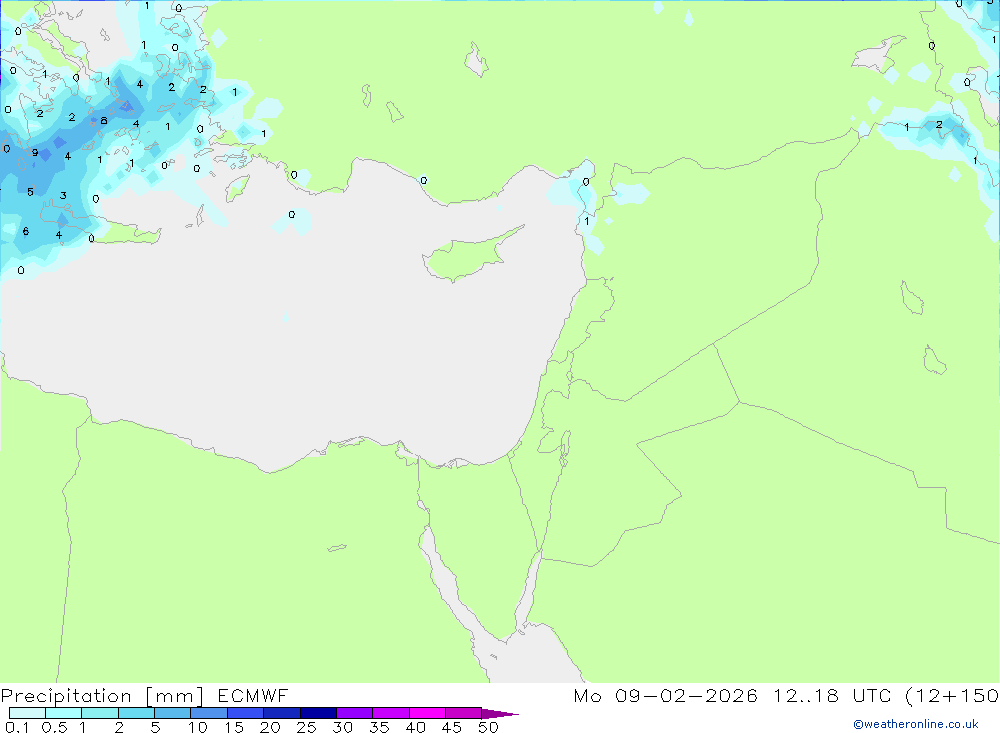Pick the 1–2 mm legend color box
1000x733 pixels.
(x=100, y=713)
